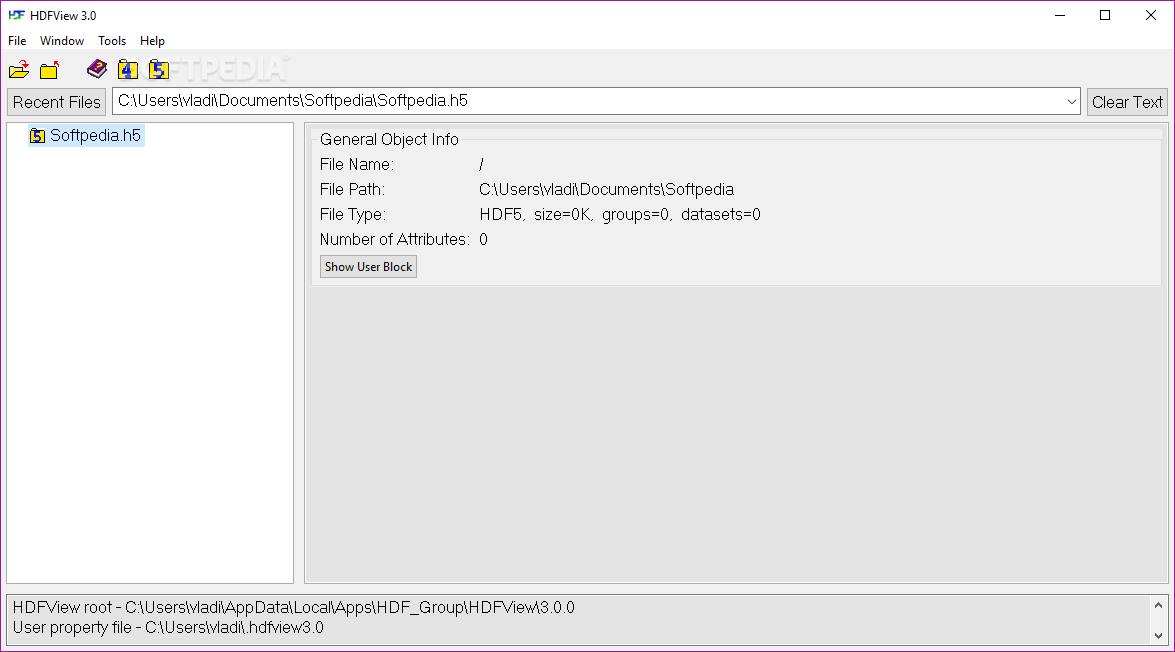The height and width of the screenshot is (652, 1175).
Task: Open the Tools menu
Action: 112,40
